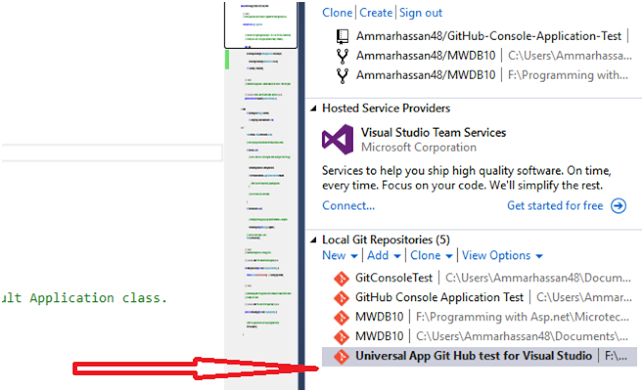The image size is (644, 392).
Task: Collapse the Hosted Service Providers section
Action: [314, 108]
